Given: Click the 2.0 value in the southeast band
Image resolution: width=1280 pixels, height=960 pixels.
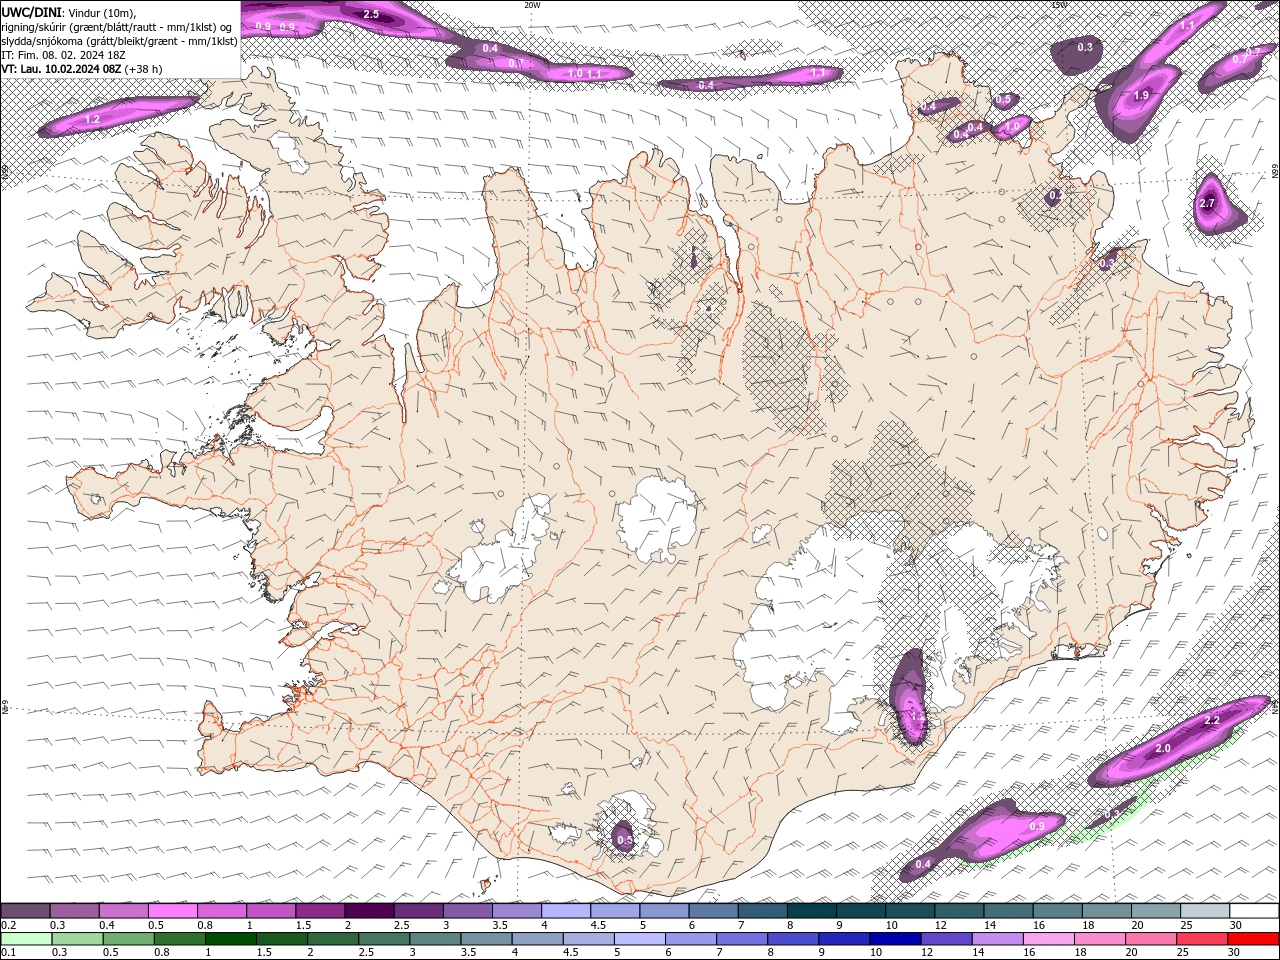Looking at the screenshot, I should point(1163,748).
